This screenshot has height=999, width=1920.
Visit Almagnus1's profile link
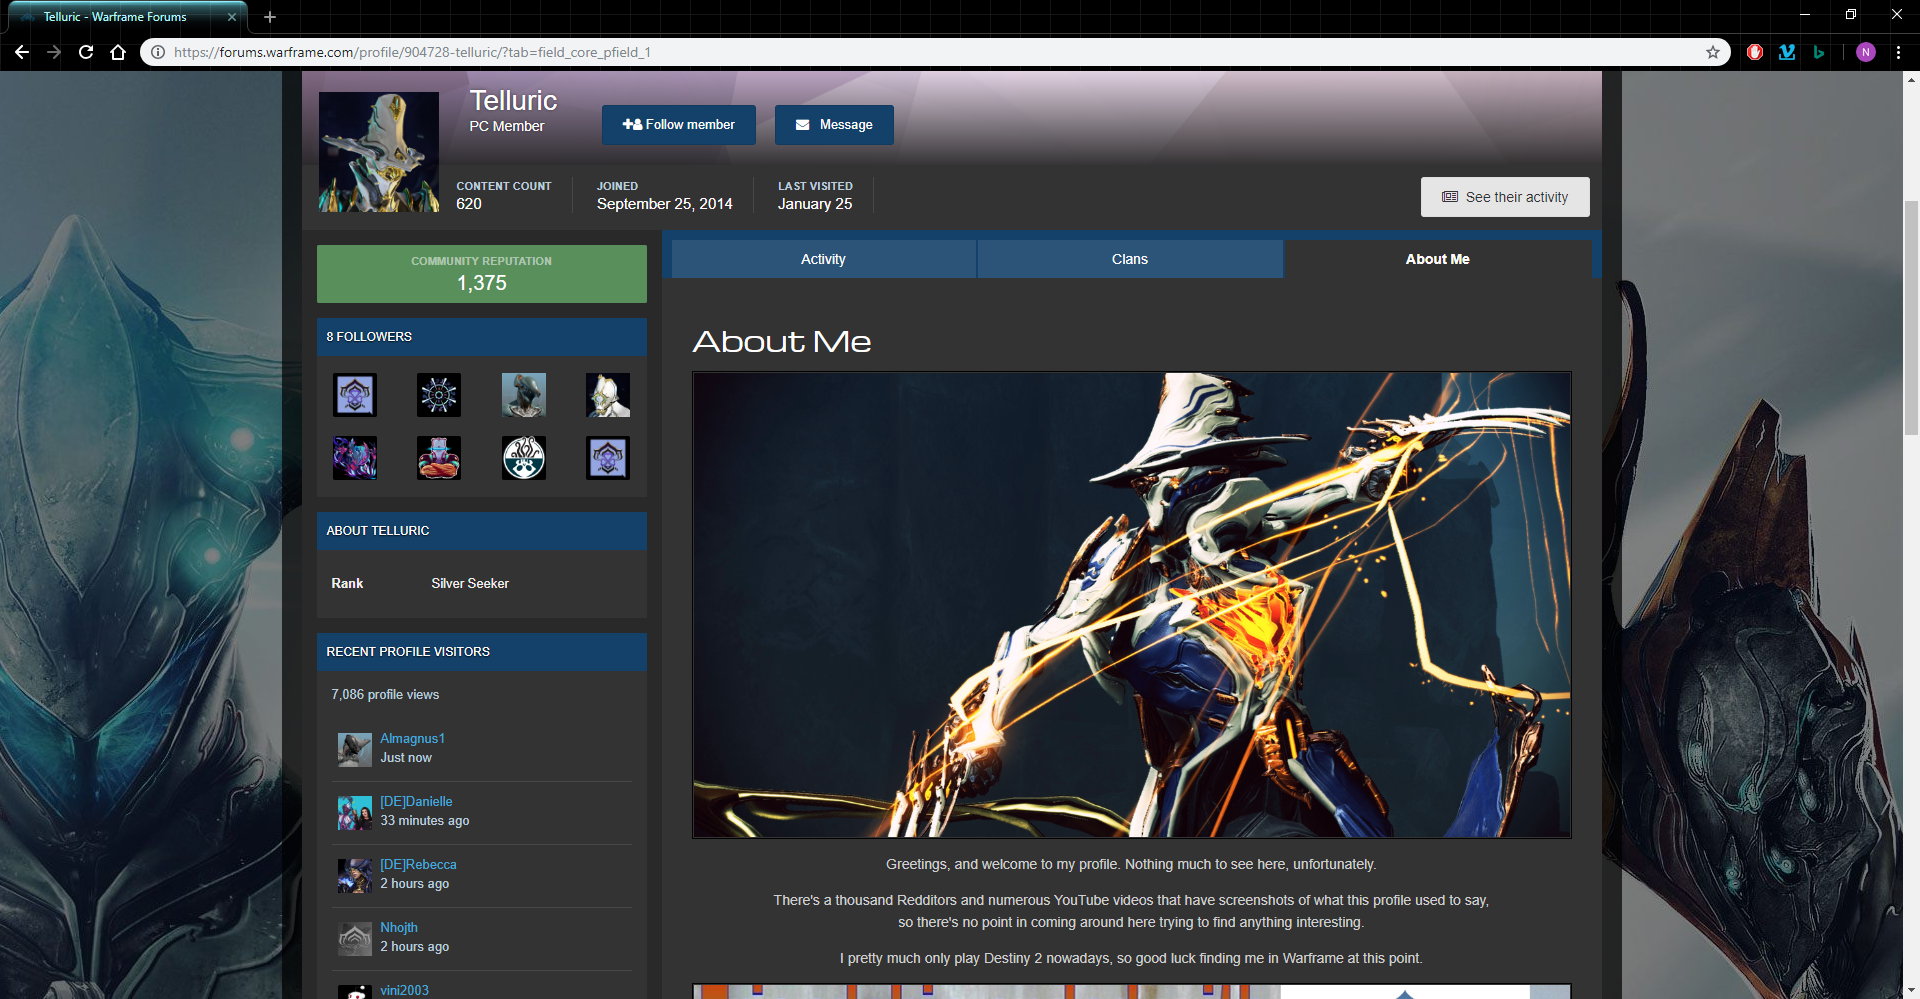412,738
